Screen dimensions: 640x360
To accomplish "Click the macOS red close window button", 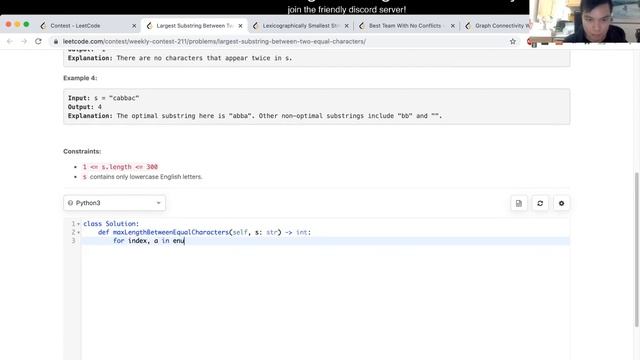I will (8, 24).
